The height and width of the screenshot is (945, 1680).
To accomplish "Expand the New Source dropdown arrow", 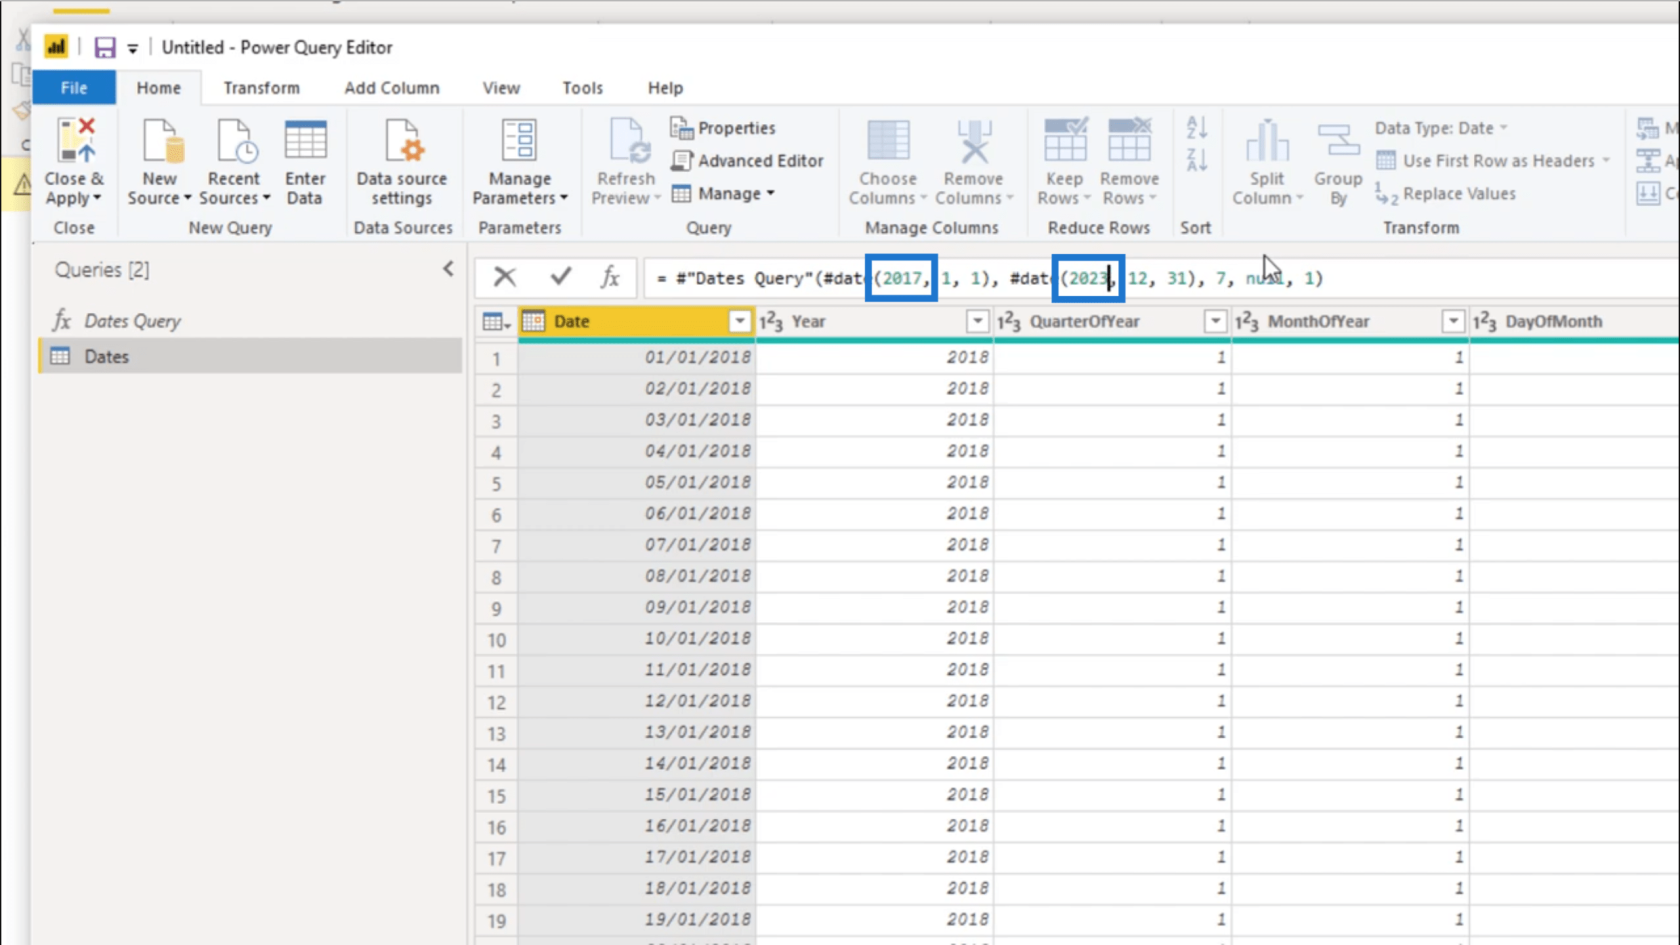I will (187, 198).
